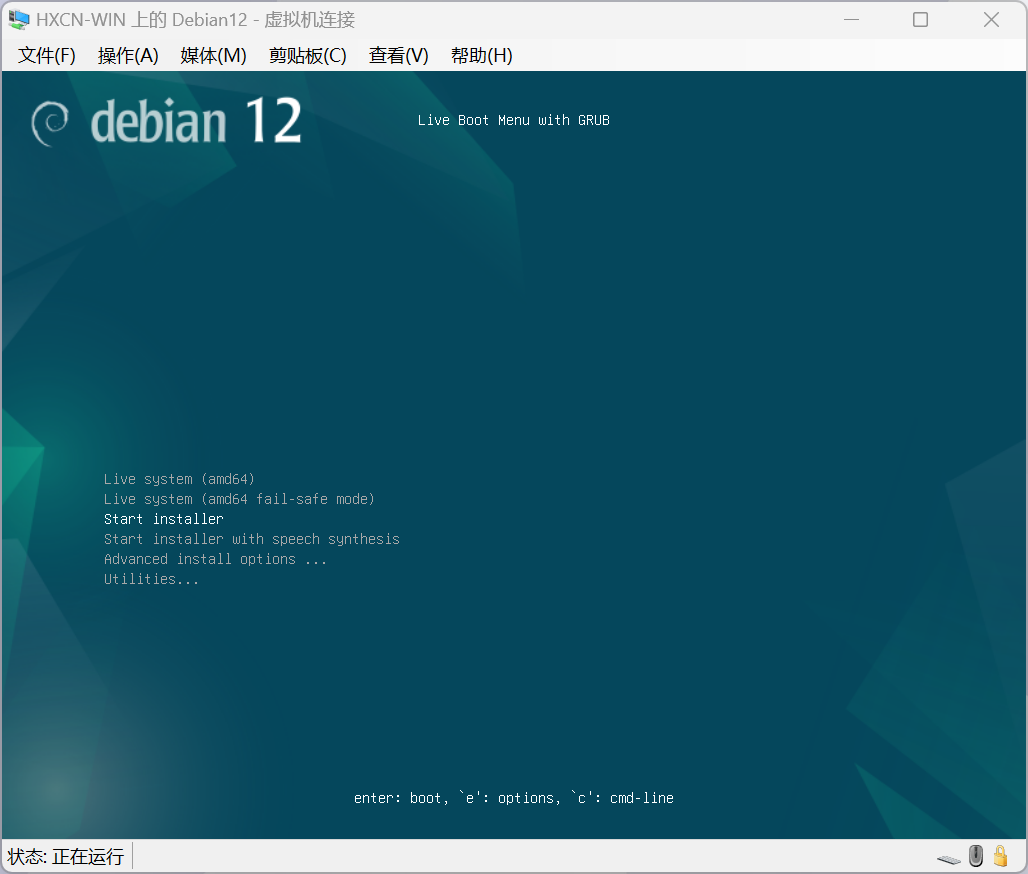Open Advanced install options ... submenu
The width and height of the screenshot is (1028, 874).
tap(215, 559)
